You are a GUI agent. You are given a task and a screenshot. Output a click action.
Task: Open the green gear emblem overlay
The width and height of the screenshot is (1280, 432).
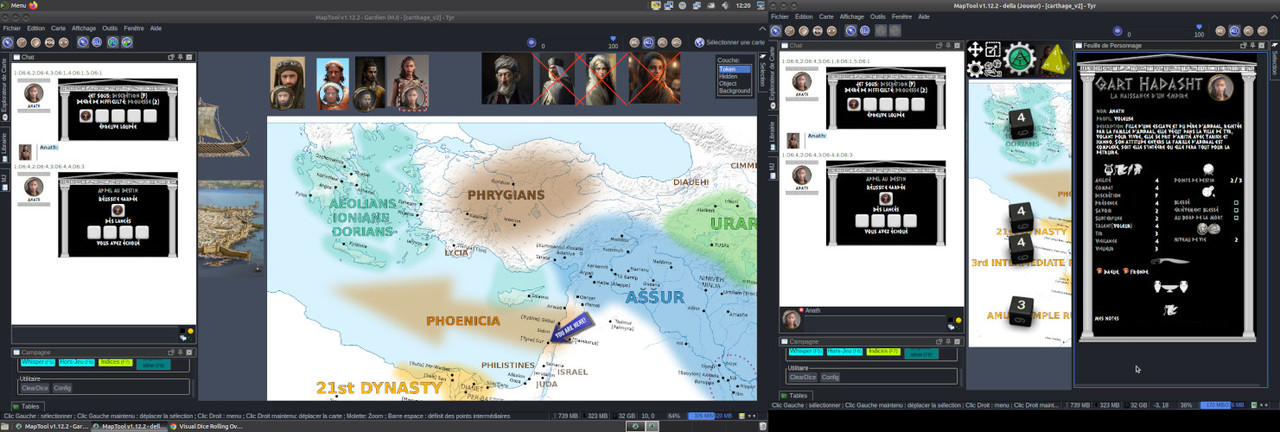pyautogui.click(x=1019, y=60)
